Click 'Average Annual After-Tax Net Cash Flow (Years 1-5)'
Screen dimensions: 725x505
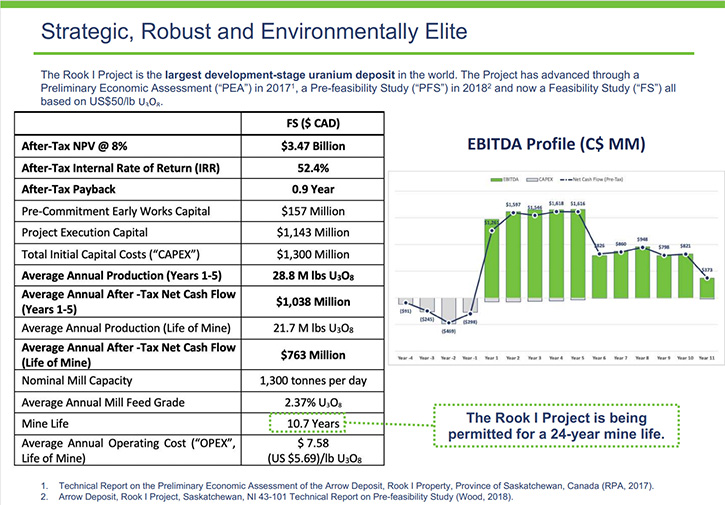click(129, 302)
